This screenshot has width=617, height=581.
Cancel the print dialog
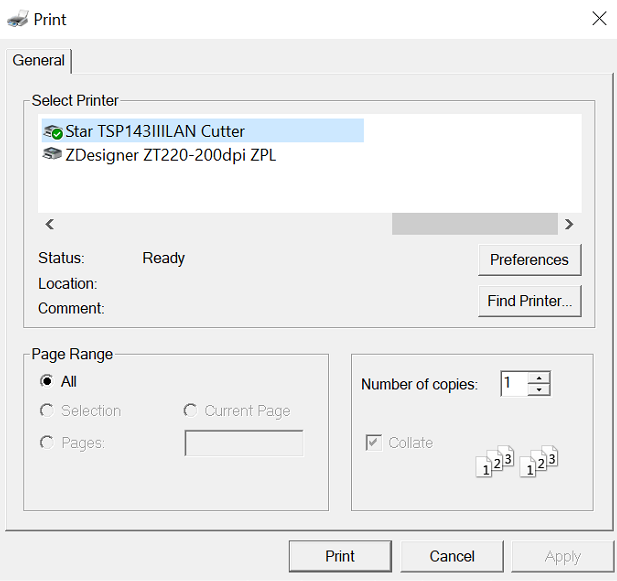click(x=452, y=556)
